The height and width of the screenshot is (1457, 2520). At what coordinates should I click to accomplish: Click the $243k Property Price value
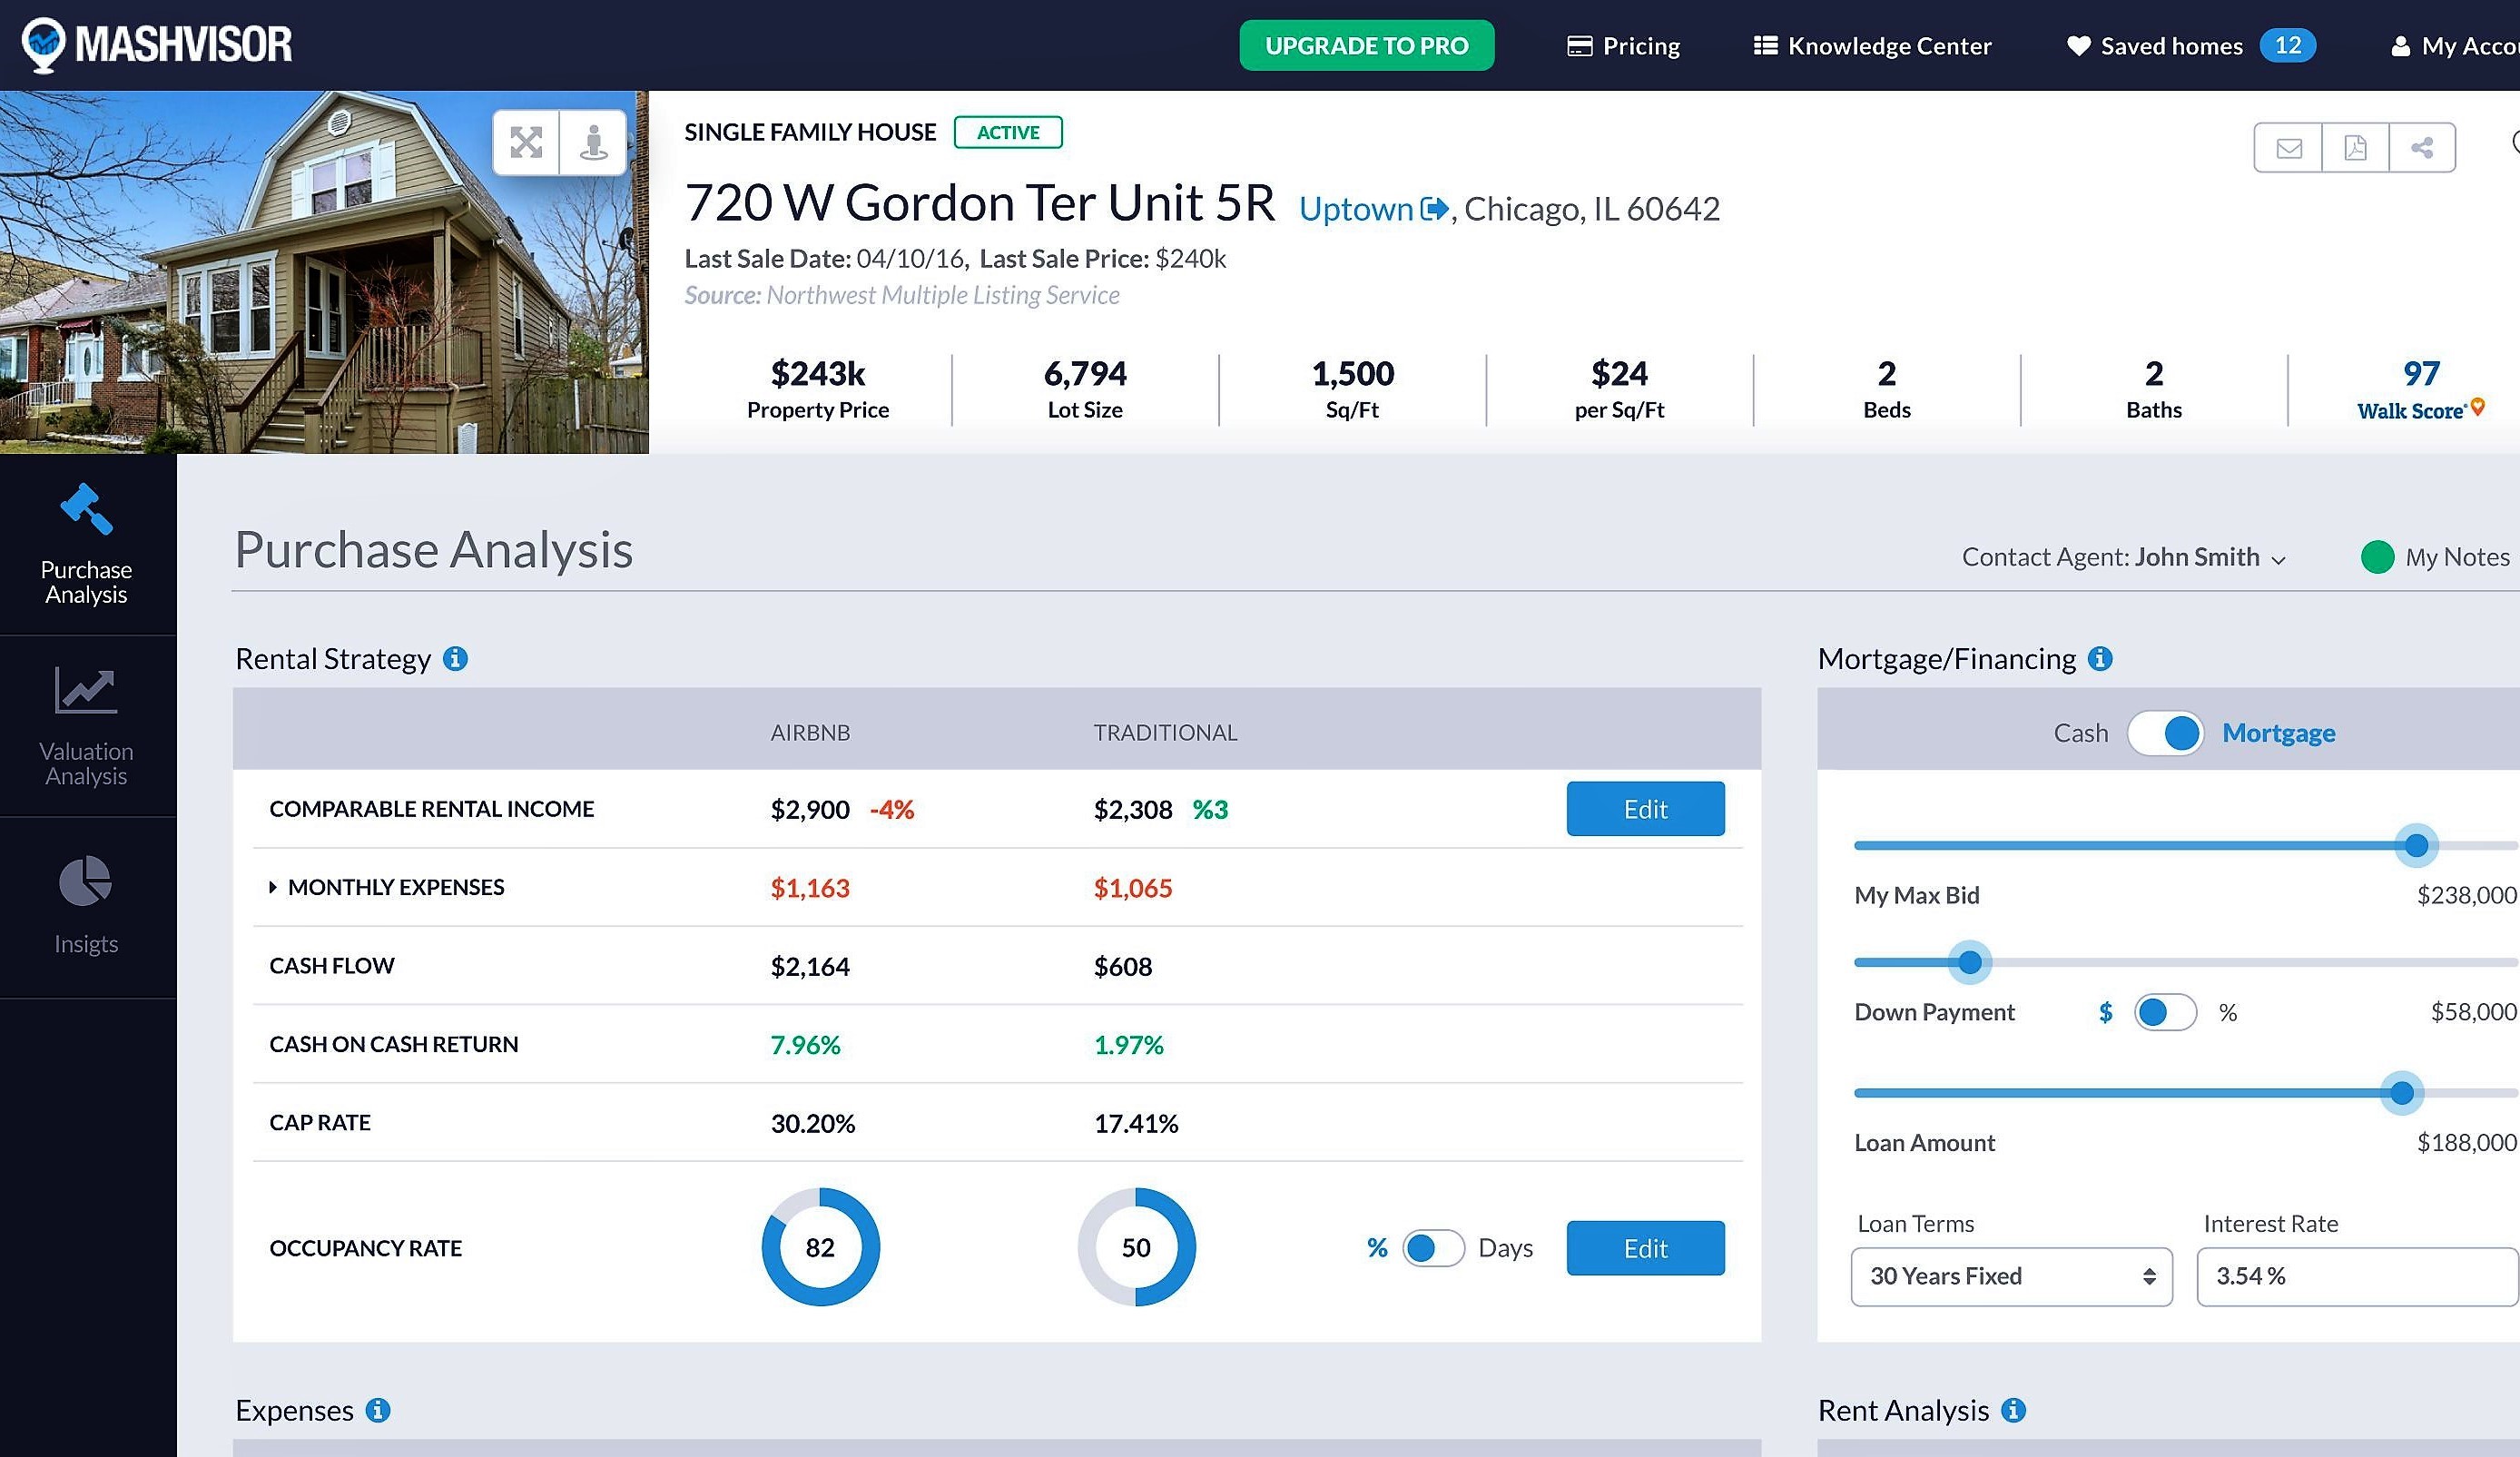point(818,374)
